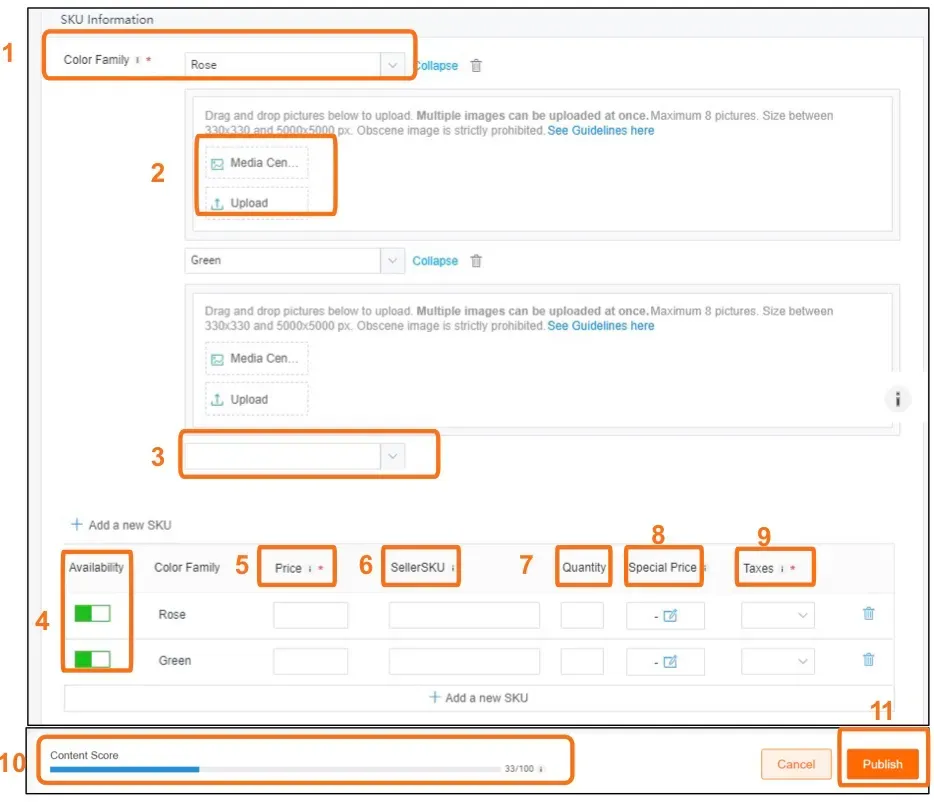Click the Cancel button
The width and height of the screenshot is (934, 802).
pos(796,764)
